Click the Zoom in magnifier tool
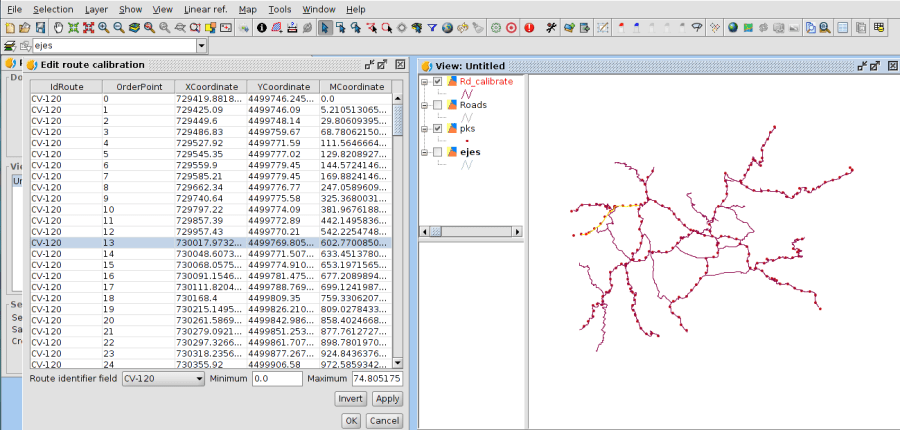The height and width of the screenshot is (430, 900). (103, 27)
